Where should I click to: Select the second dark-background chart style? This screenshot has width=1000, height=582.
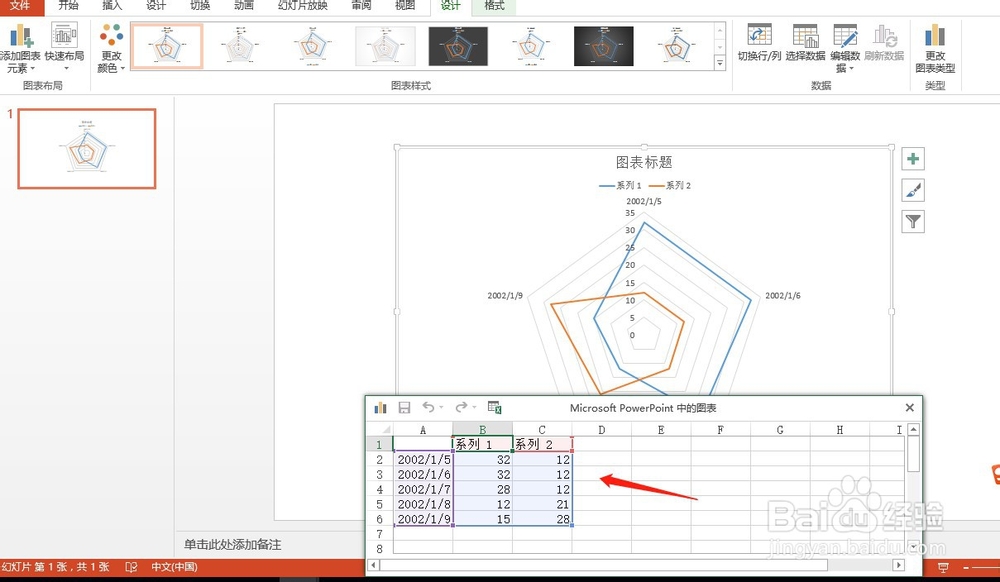pyautogui.click(x=603, y=46)
